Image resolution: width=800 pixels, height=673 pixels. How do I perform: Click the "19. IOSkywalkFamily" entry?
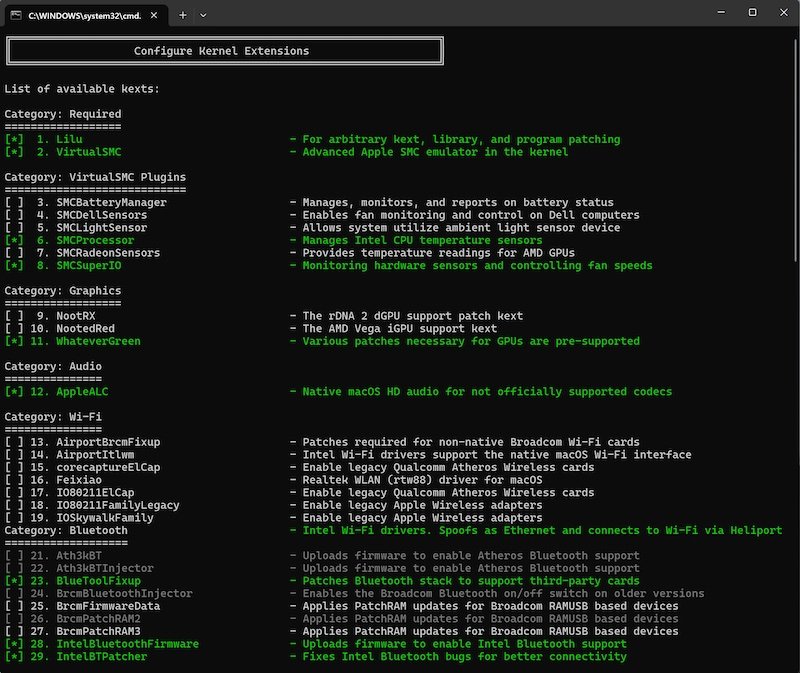pos(92,518)
